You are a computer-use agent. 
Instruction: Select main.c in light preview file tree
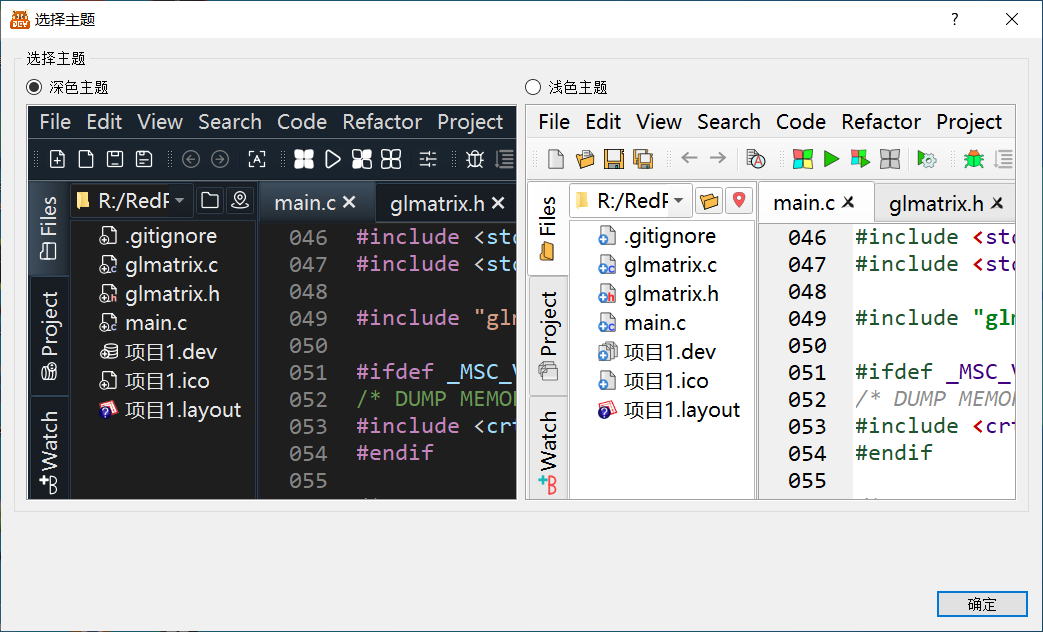click(x=643, y=323)
